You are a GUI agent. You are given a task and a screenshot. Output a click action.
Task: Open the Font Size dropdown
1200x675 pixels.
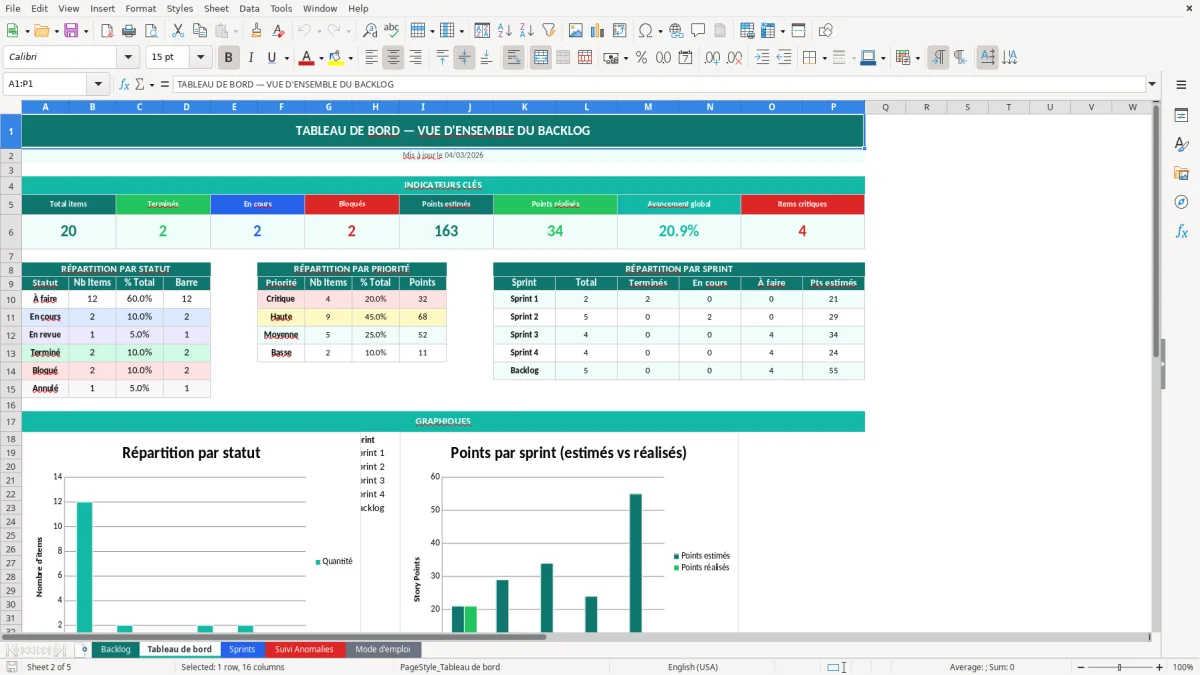click(x=201, y=58)
